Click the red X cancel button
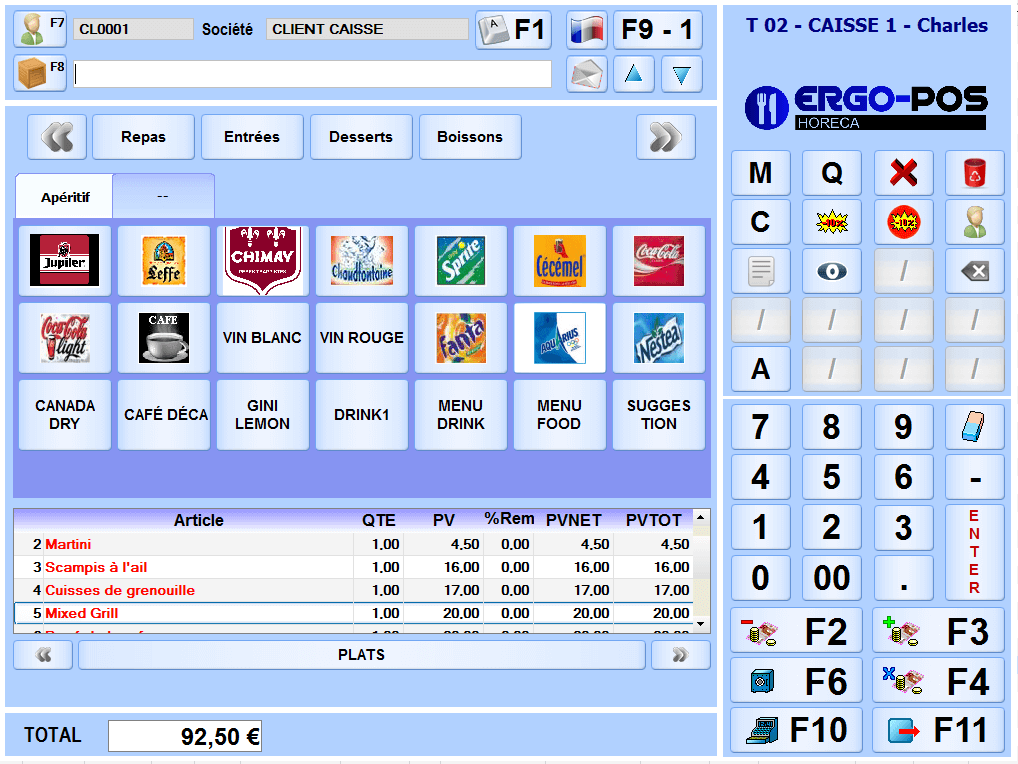The image size is (1018, 764). pyautogui.click(x=903, y=173)
